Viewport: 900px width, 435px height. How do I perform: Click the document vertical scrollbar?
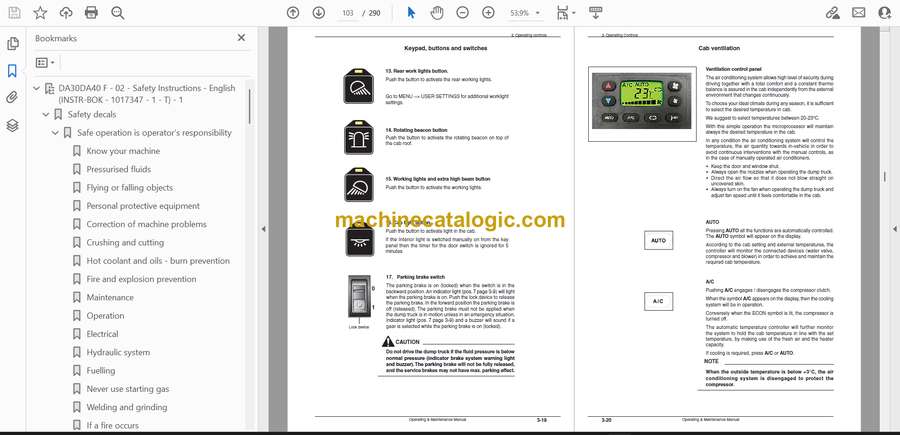pos(885,177)
